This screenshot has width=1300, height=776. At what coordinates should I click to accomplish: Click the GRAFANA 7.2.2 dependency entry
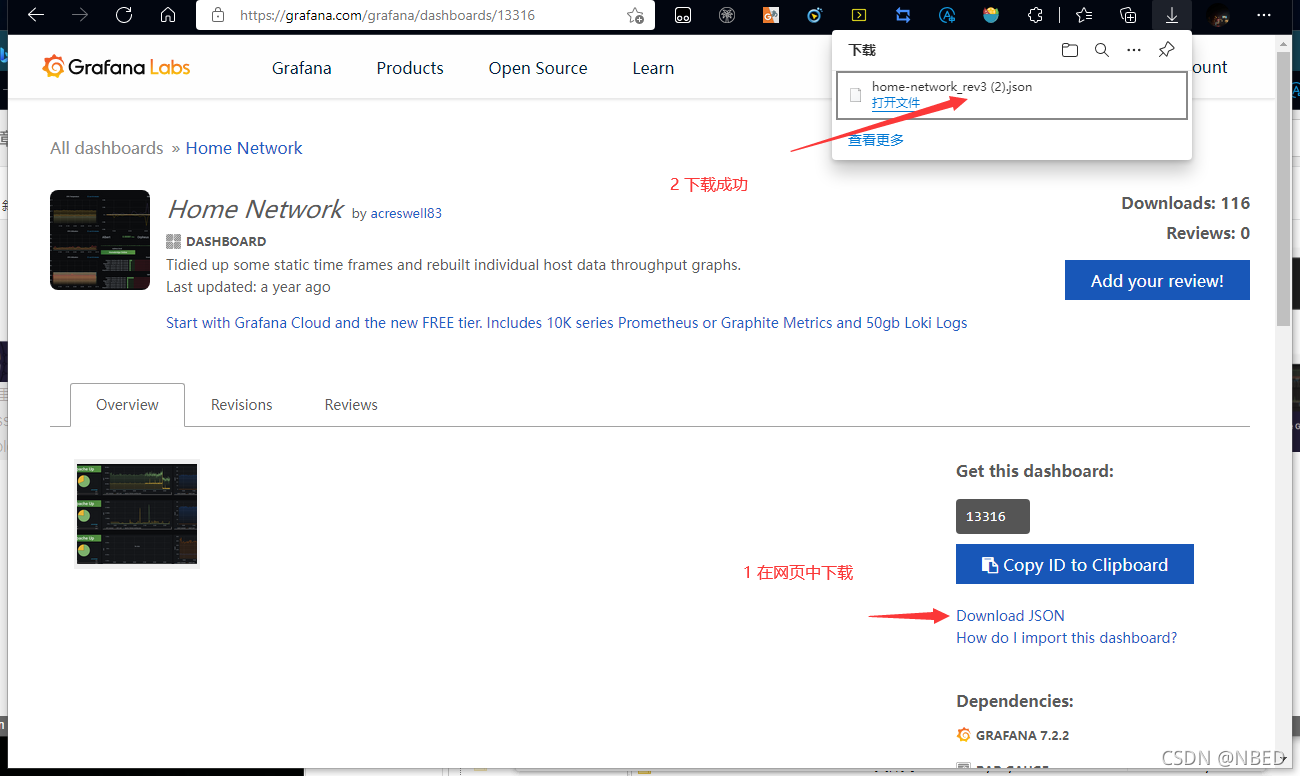[1013, 735]
